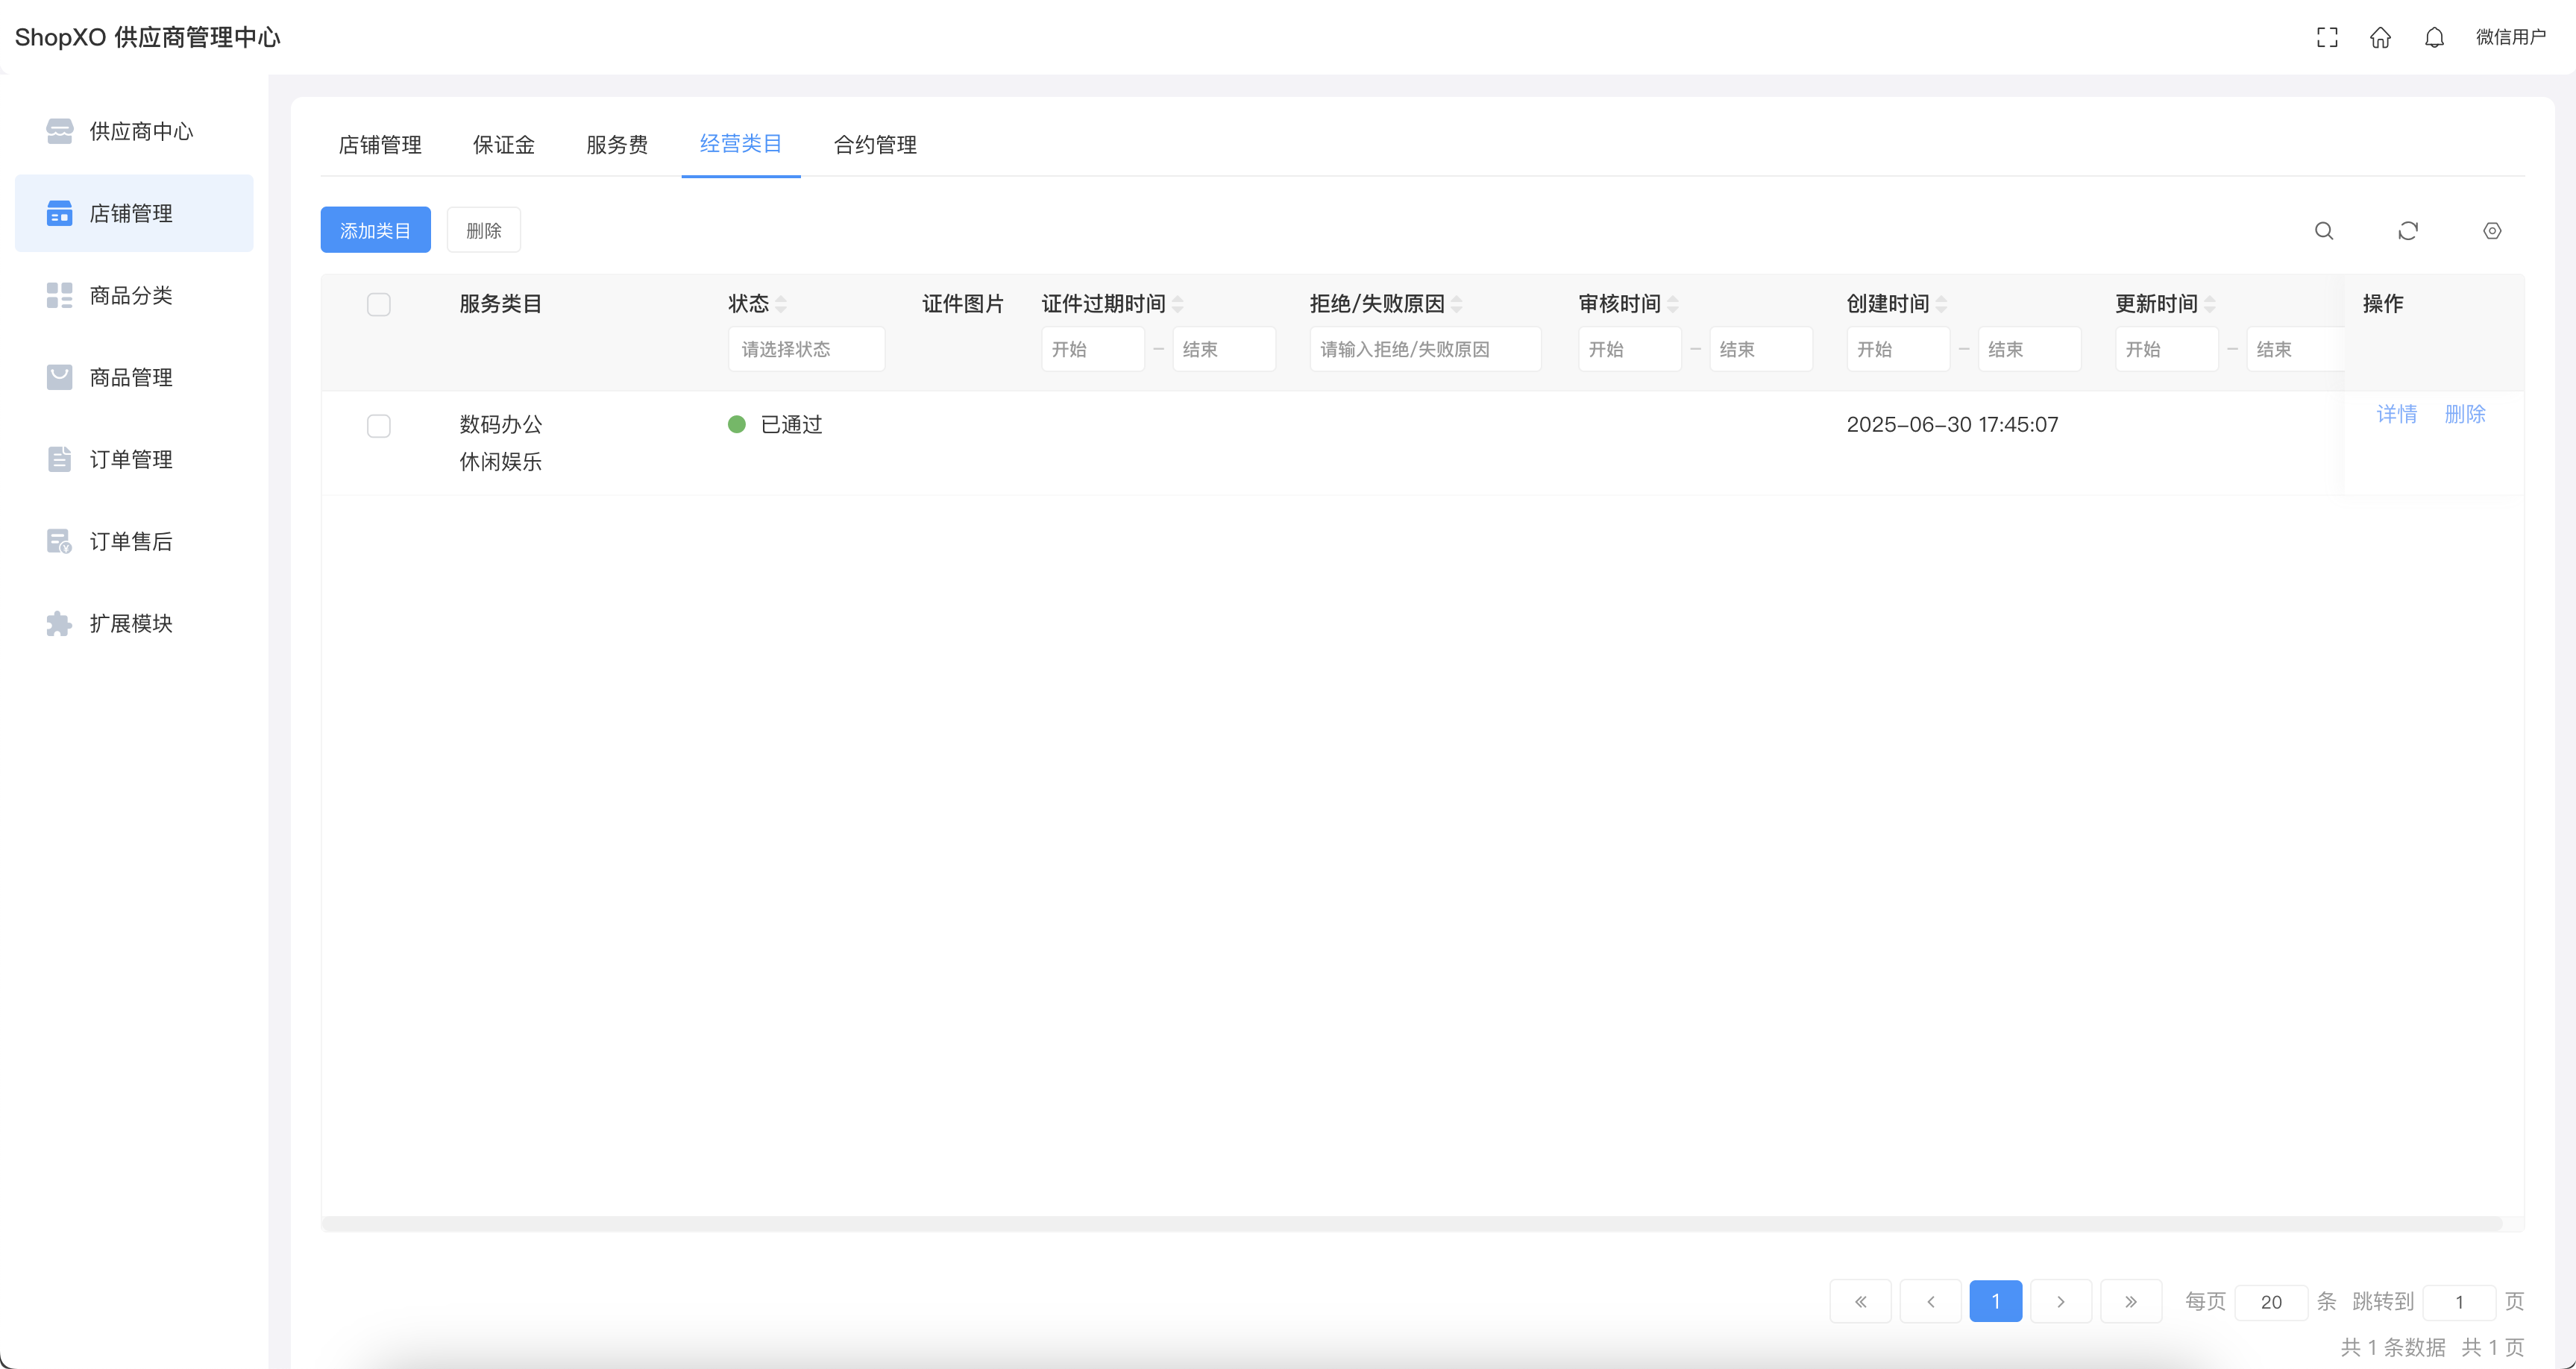Open the 详情 link in the row
2576x1369 pixels.
(x=2396, y=414)
